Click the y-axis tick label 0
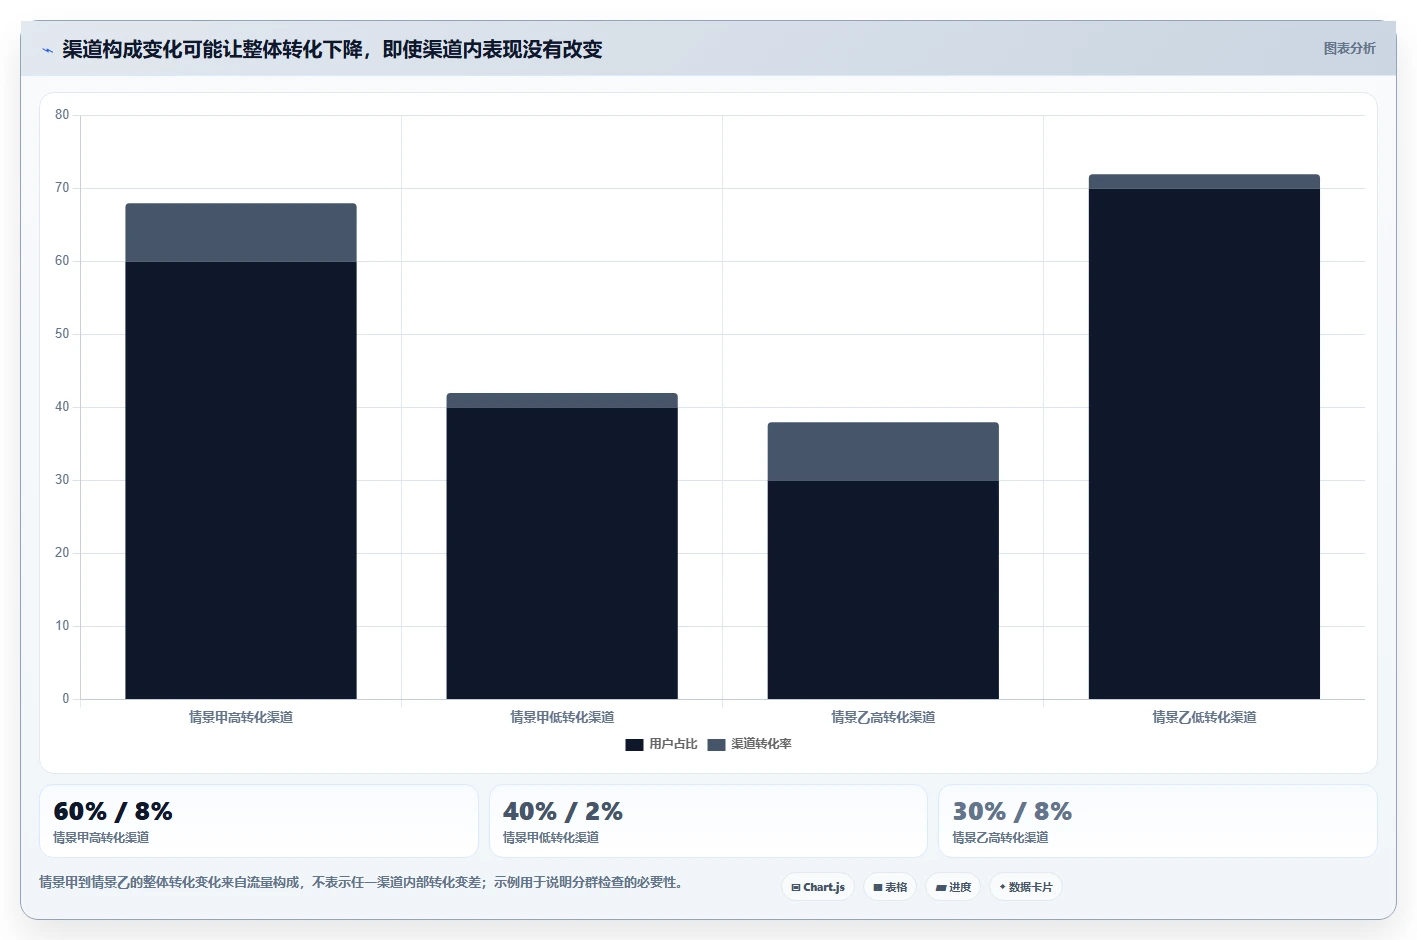The image size is (1417, 940). click(66, 699)
